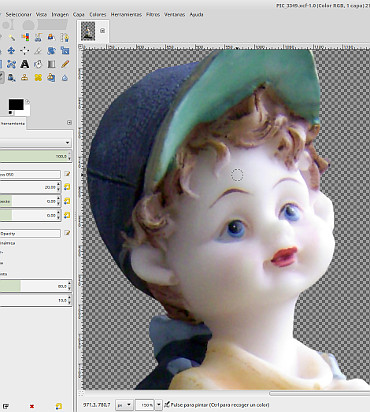The height and width of the screenshot is (412, 370).
Task: Open the Ventanas menu
Action: click(175, 14)
